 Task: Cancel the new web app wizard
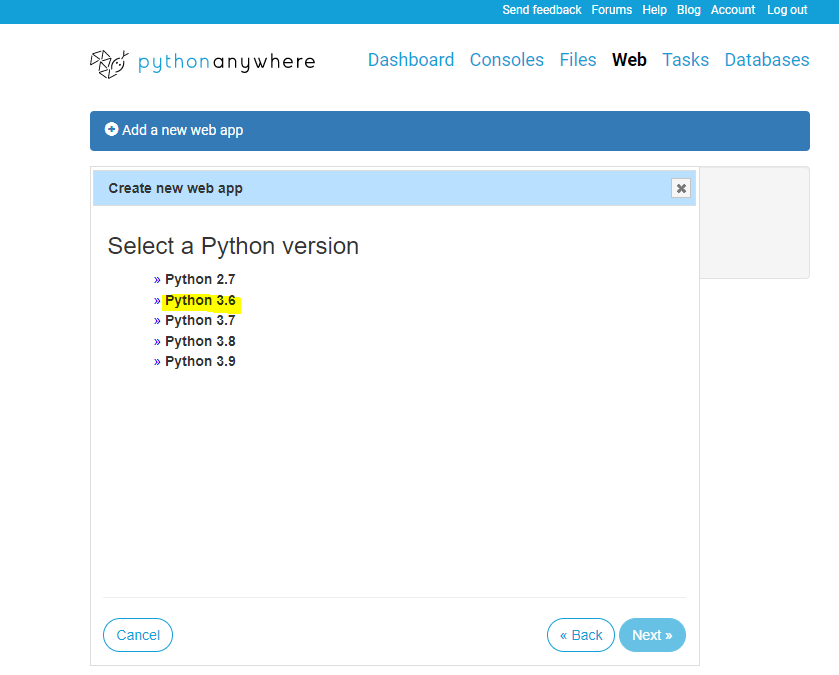click(x=138, y=635)
